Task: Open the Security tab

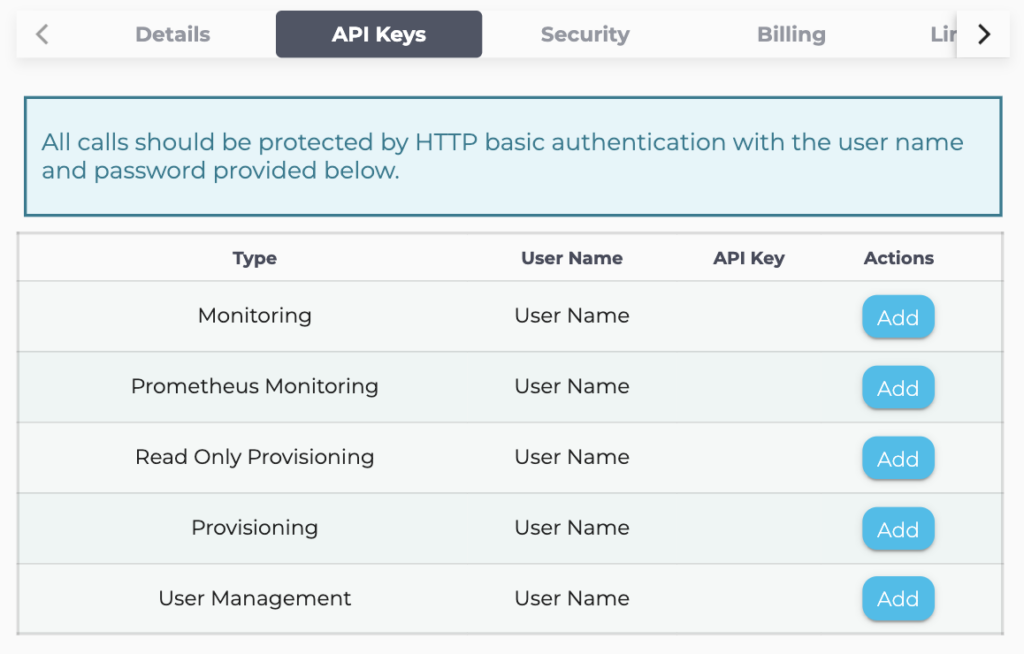Action: (x=585, y=33)
